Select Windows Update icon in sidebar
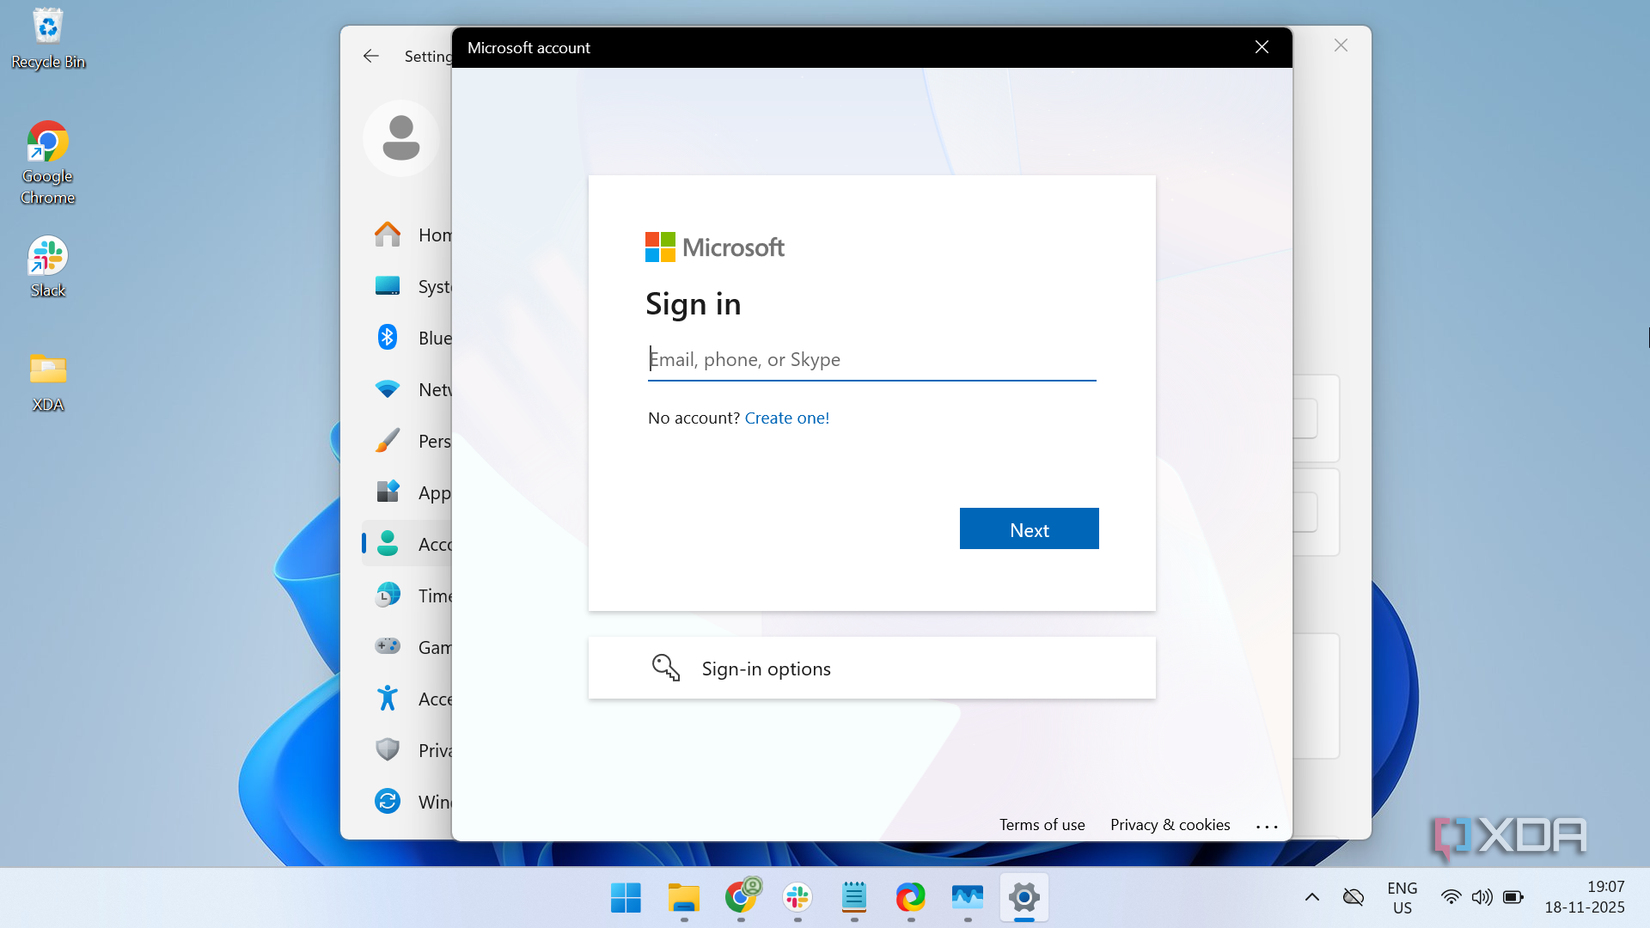This screenshot has width=1650, height=928. click(387, 801)
